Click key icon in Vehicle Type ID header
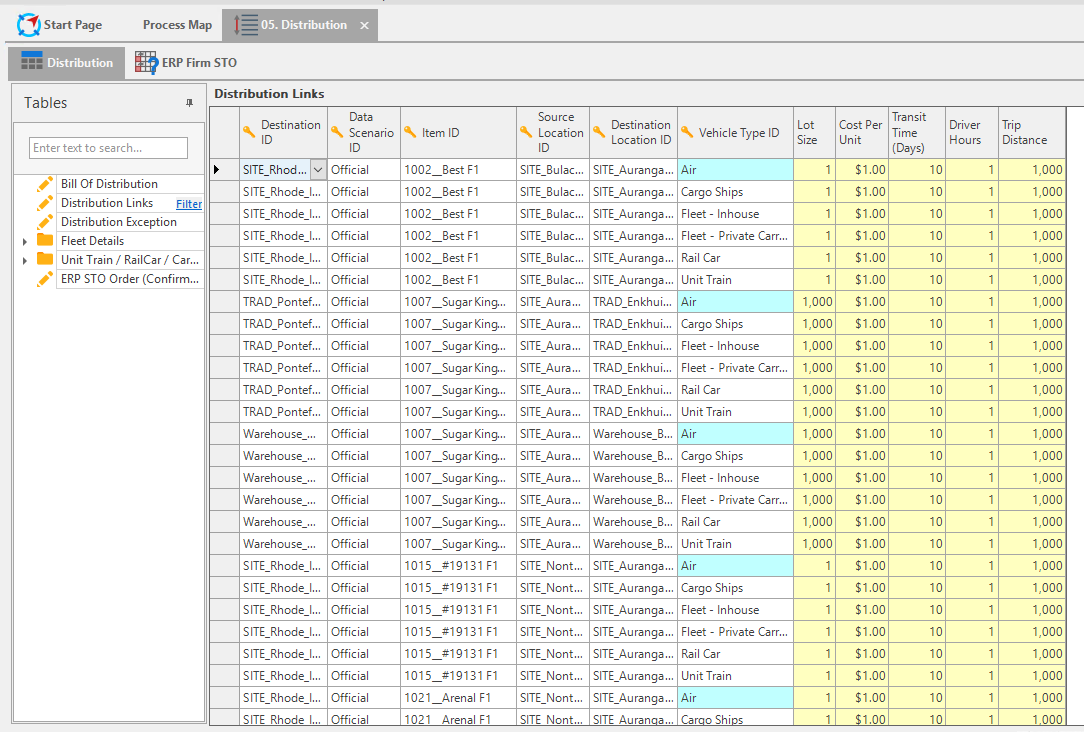The width and height of the screenshot is (1084, 732). (x=687, y=132)
